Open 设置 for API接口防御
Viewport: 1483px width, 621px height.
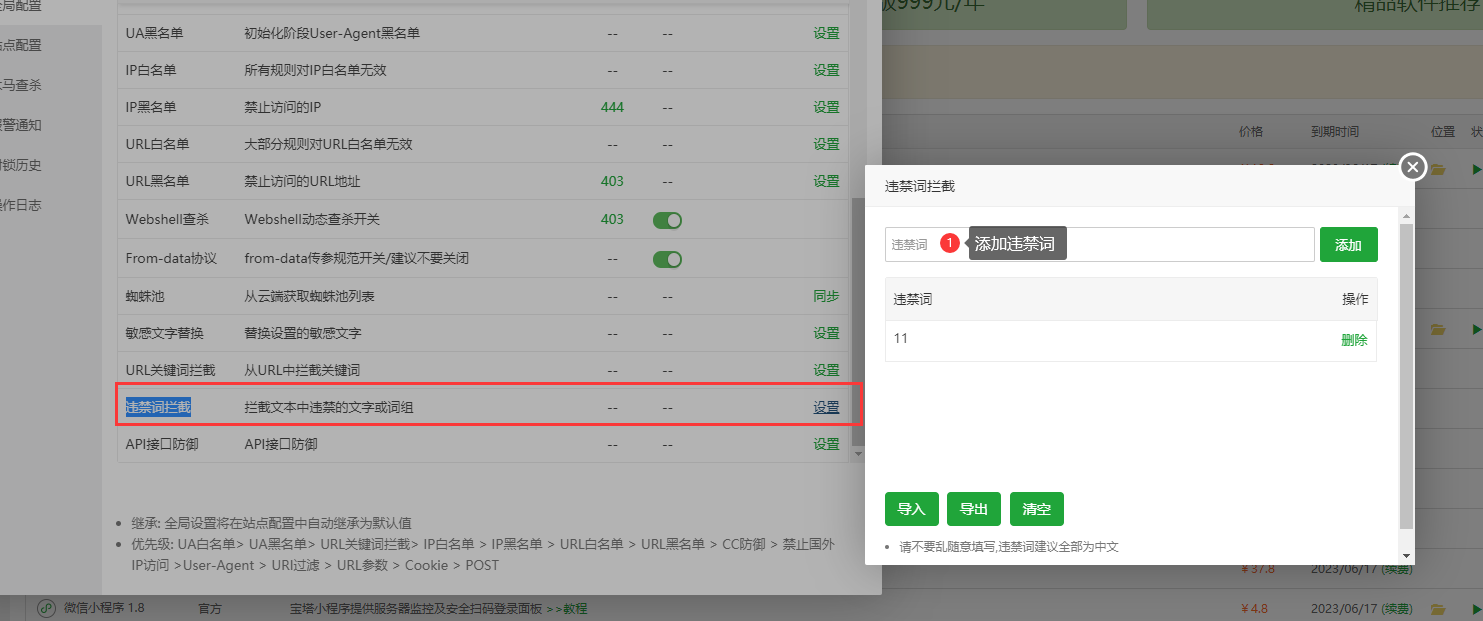click(x=826, y=444)
